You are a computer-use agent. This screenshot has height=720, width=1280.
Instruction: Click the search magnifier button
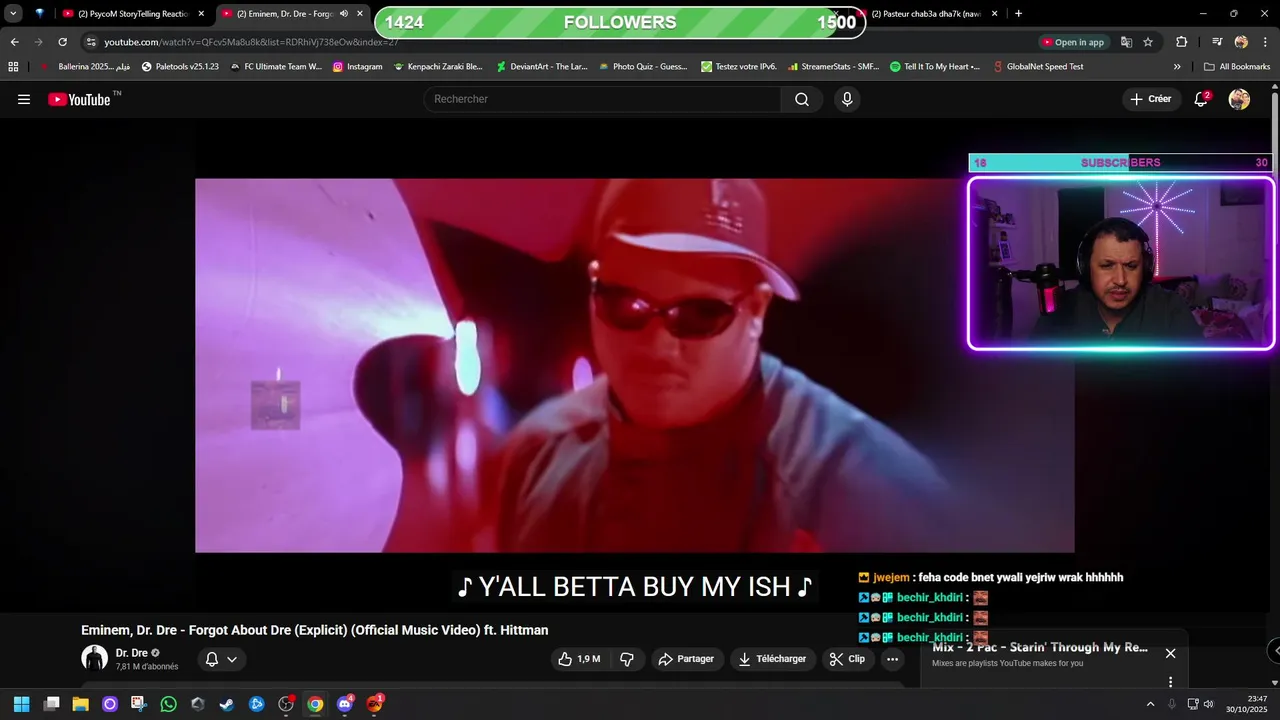click(802, 99)
